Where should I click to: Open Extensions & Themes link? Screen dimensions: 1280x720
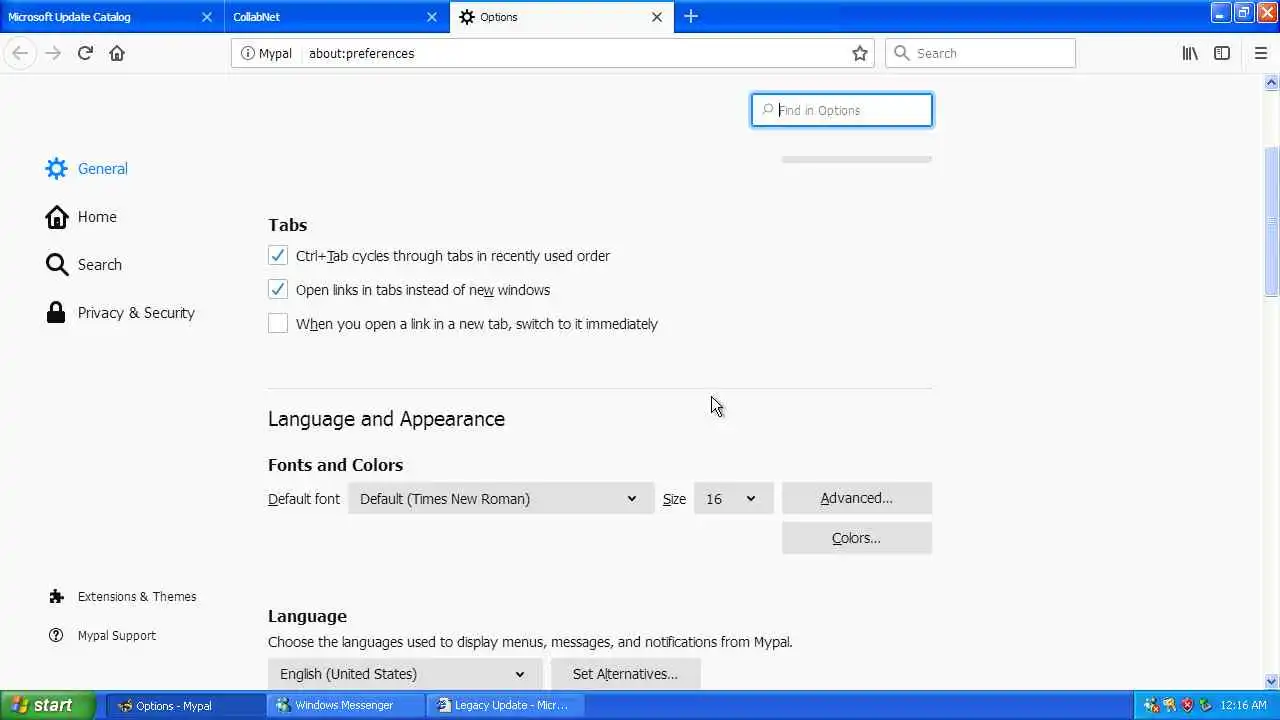(137, 596)
